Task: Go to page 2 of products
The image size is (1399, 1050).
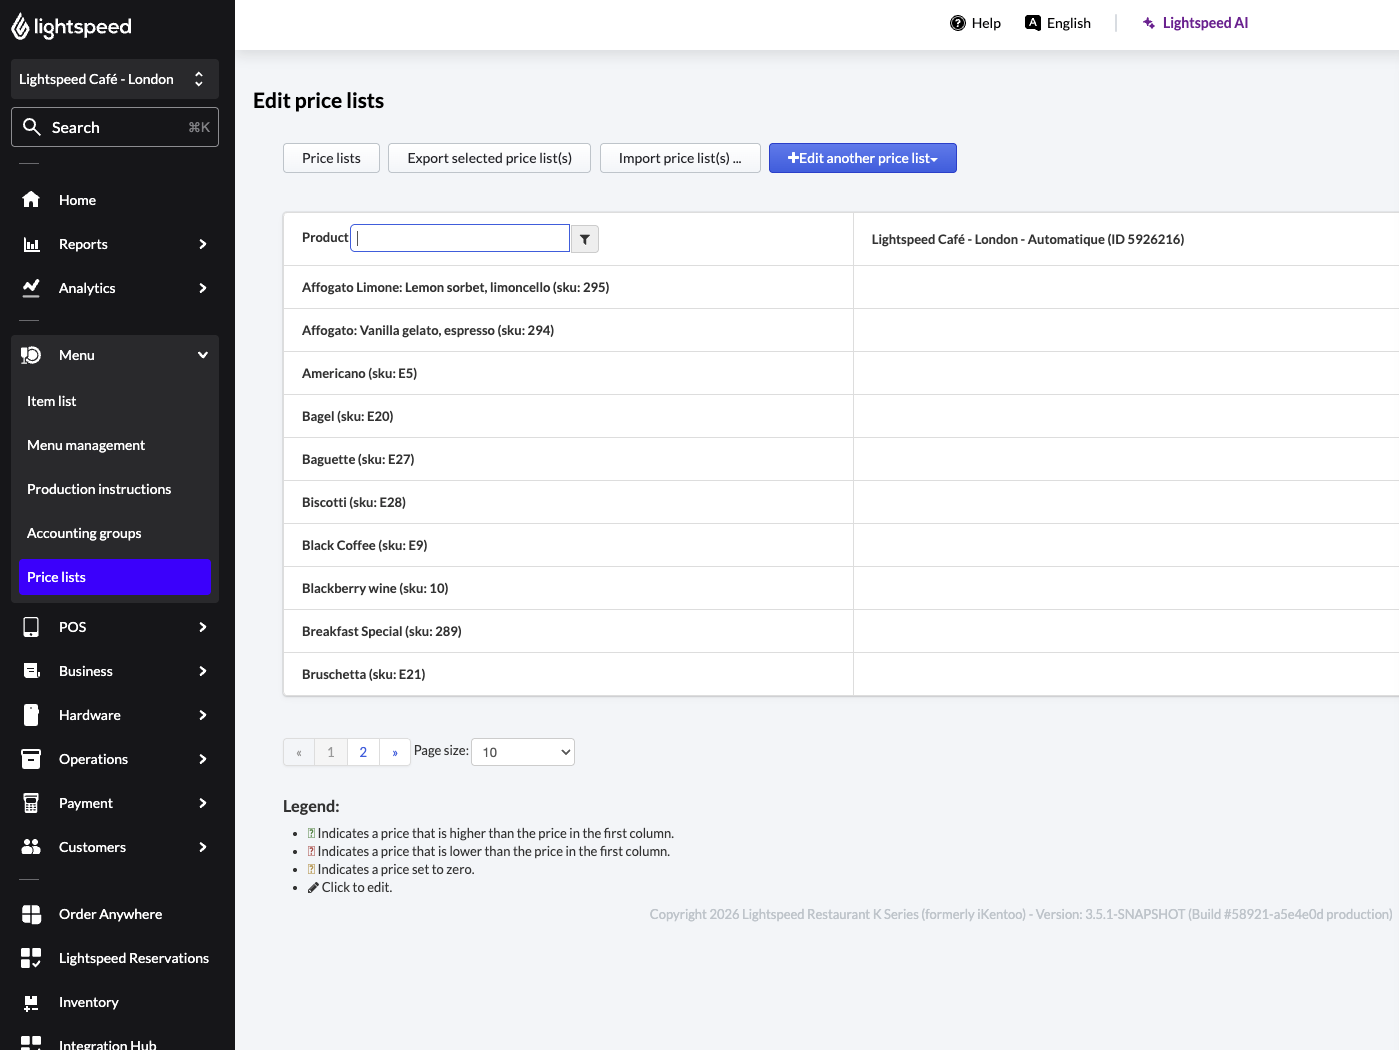Action: [x=363, y=752]
